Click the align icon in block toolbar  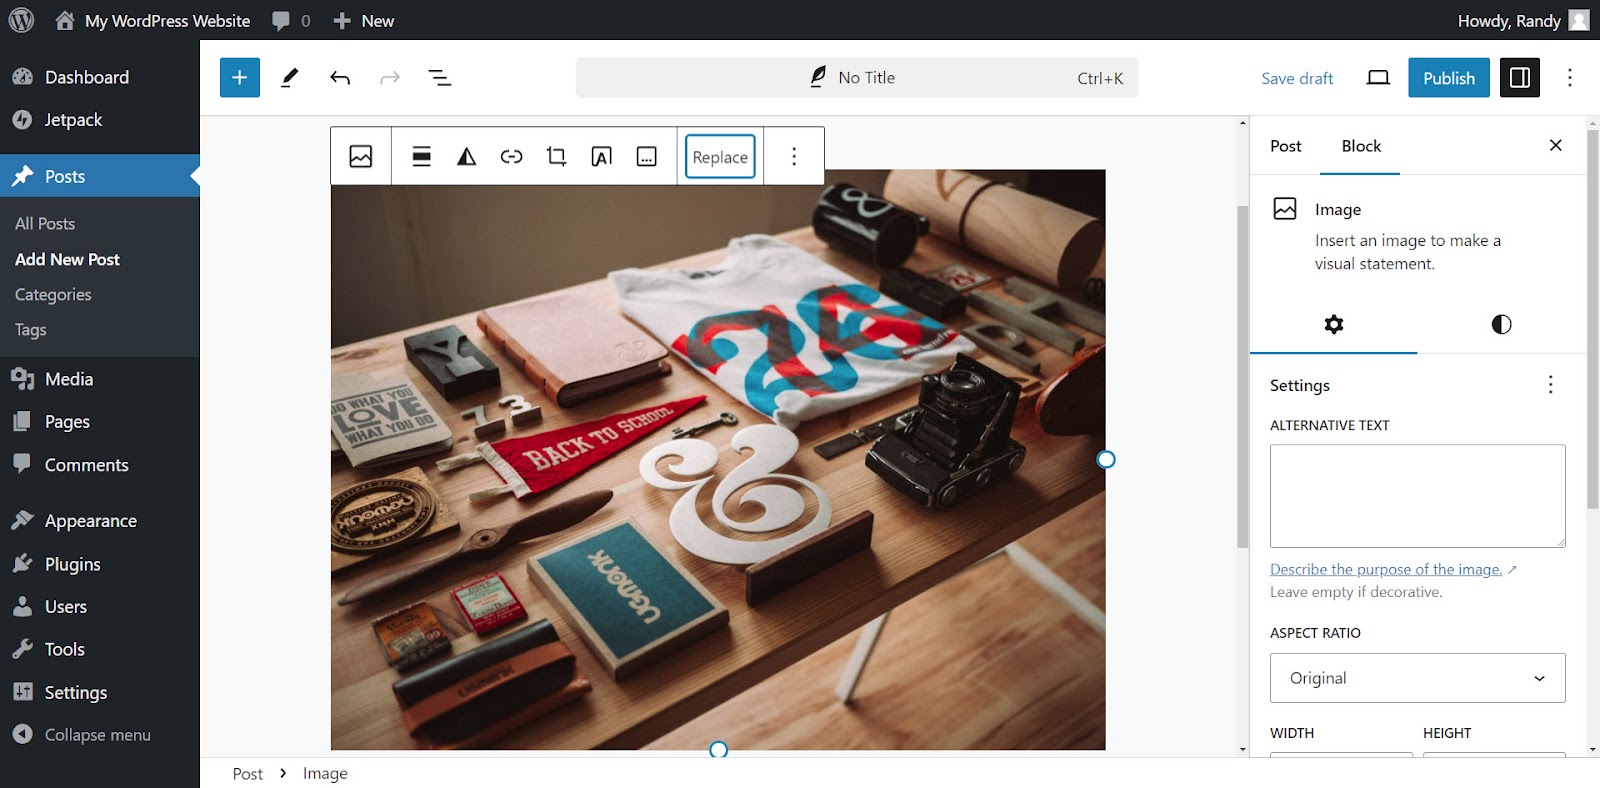click(421, 156)
